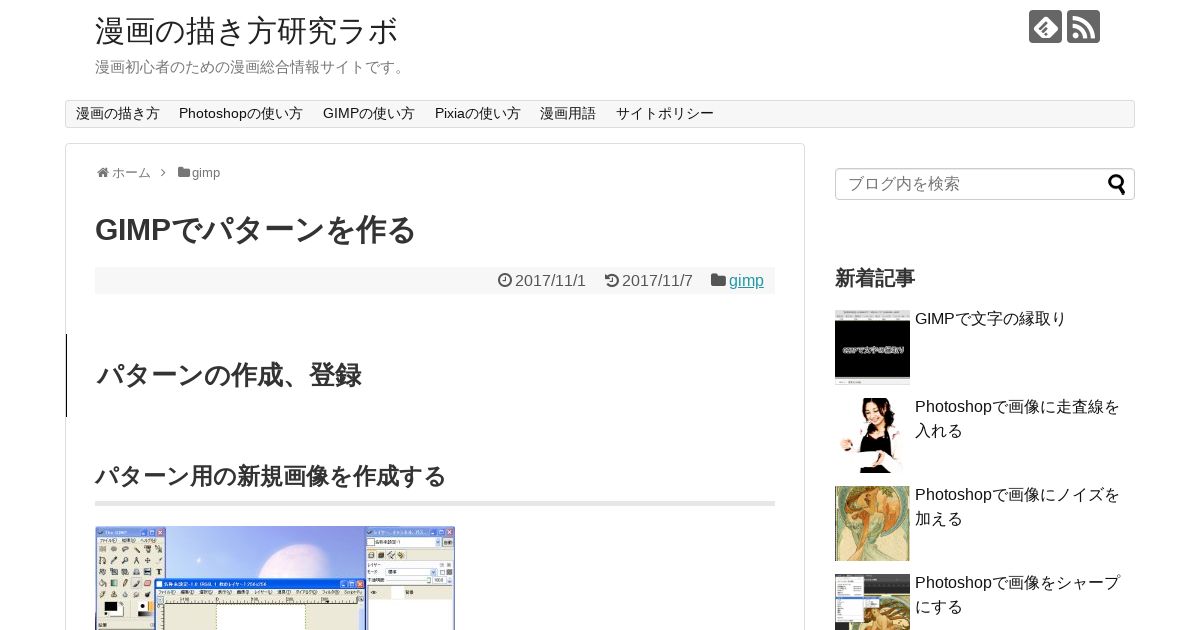The image size is (1200, 630).
Task: Click the tagline 漫画初心者のための漫画総合情報サイトです。
Action: (252, 67)
